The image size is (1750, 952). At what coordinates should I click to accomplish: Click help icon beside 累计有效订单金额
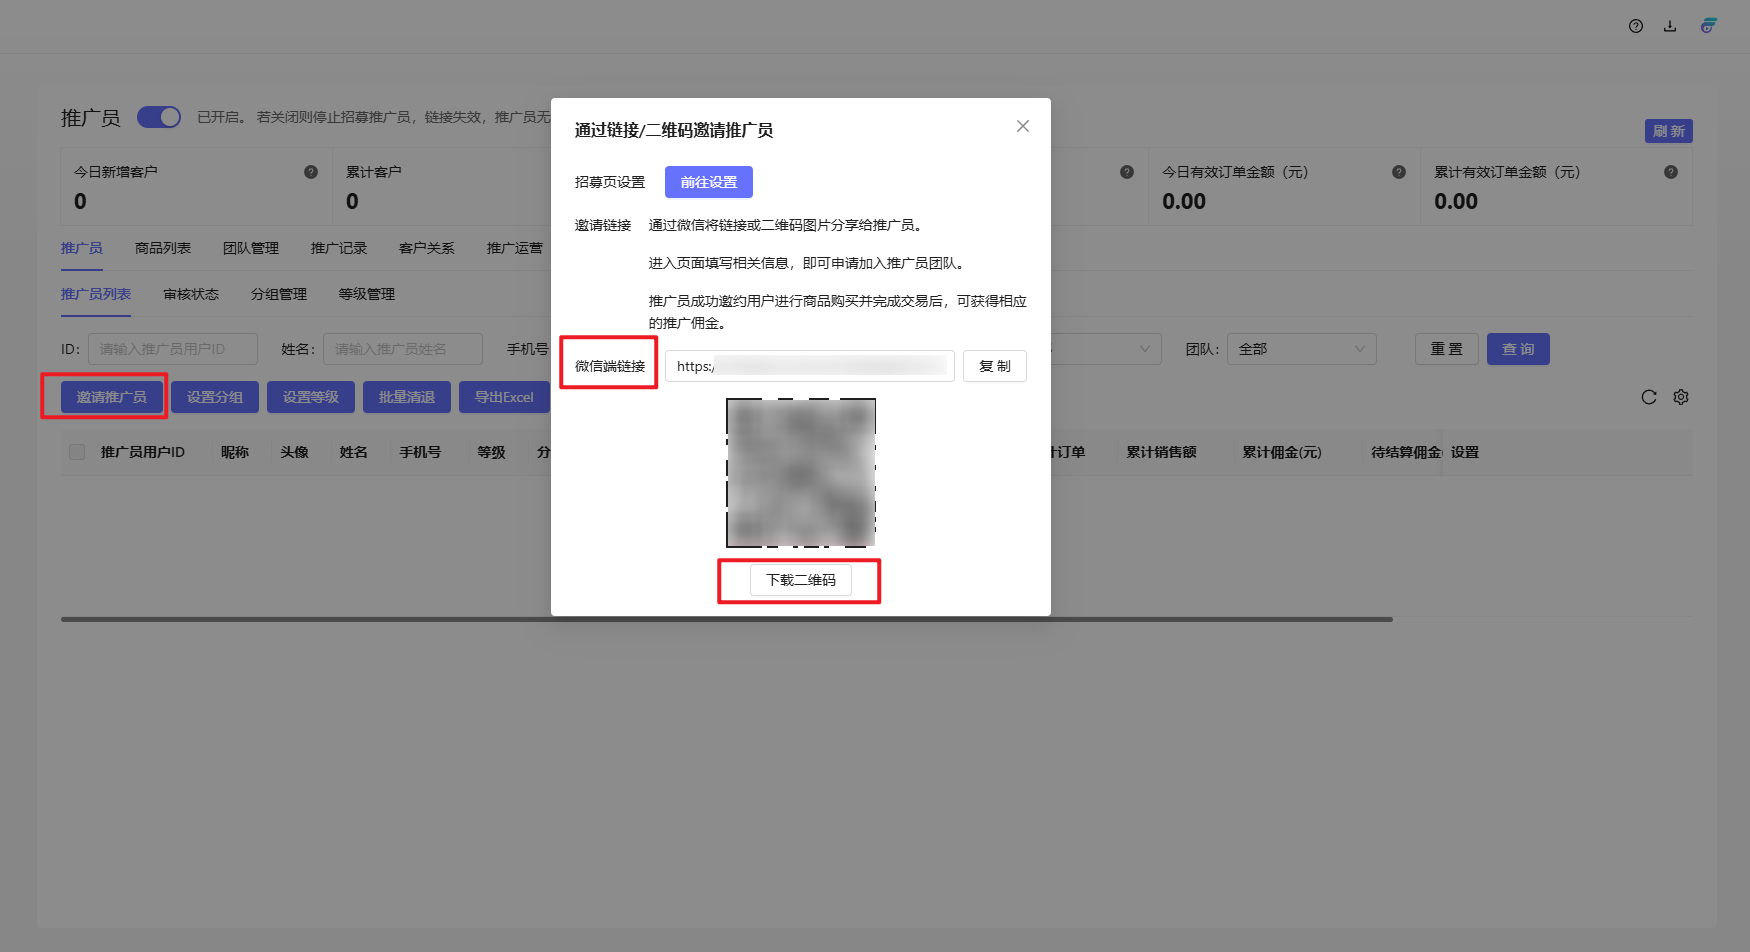[x=1670, y=172]
